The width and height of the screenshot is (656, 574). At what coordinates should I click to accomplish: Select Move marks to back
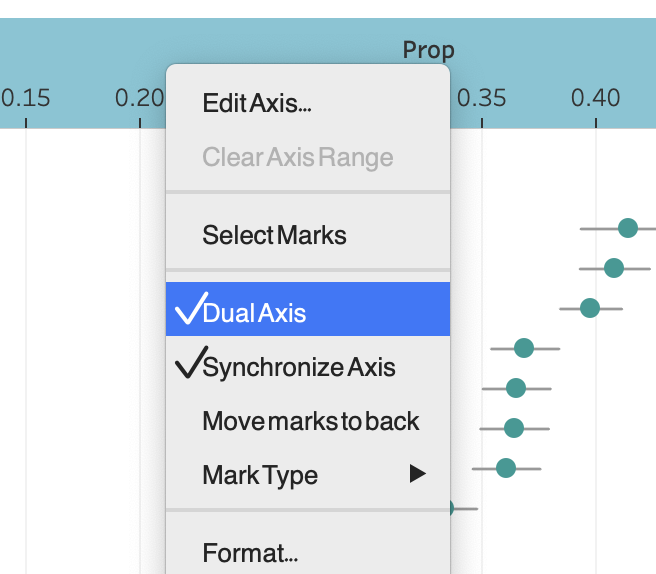point(310,421)
